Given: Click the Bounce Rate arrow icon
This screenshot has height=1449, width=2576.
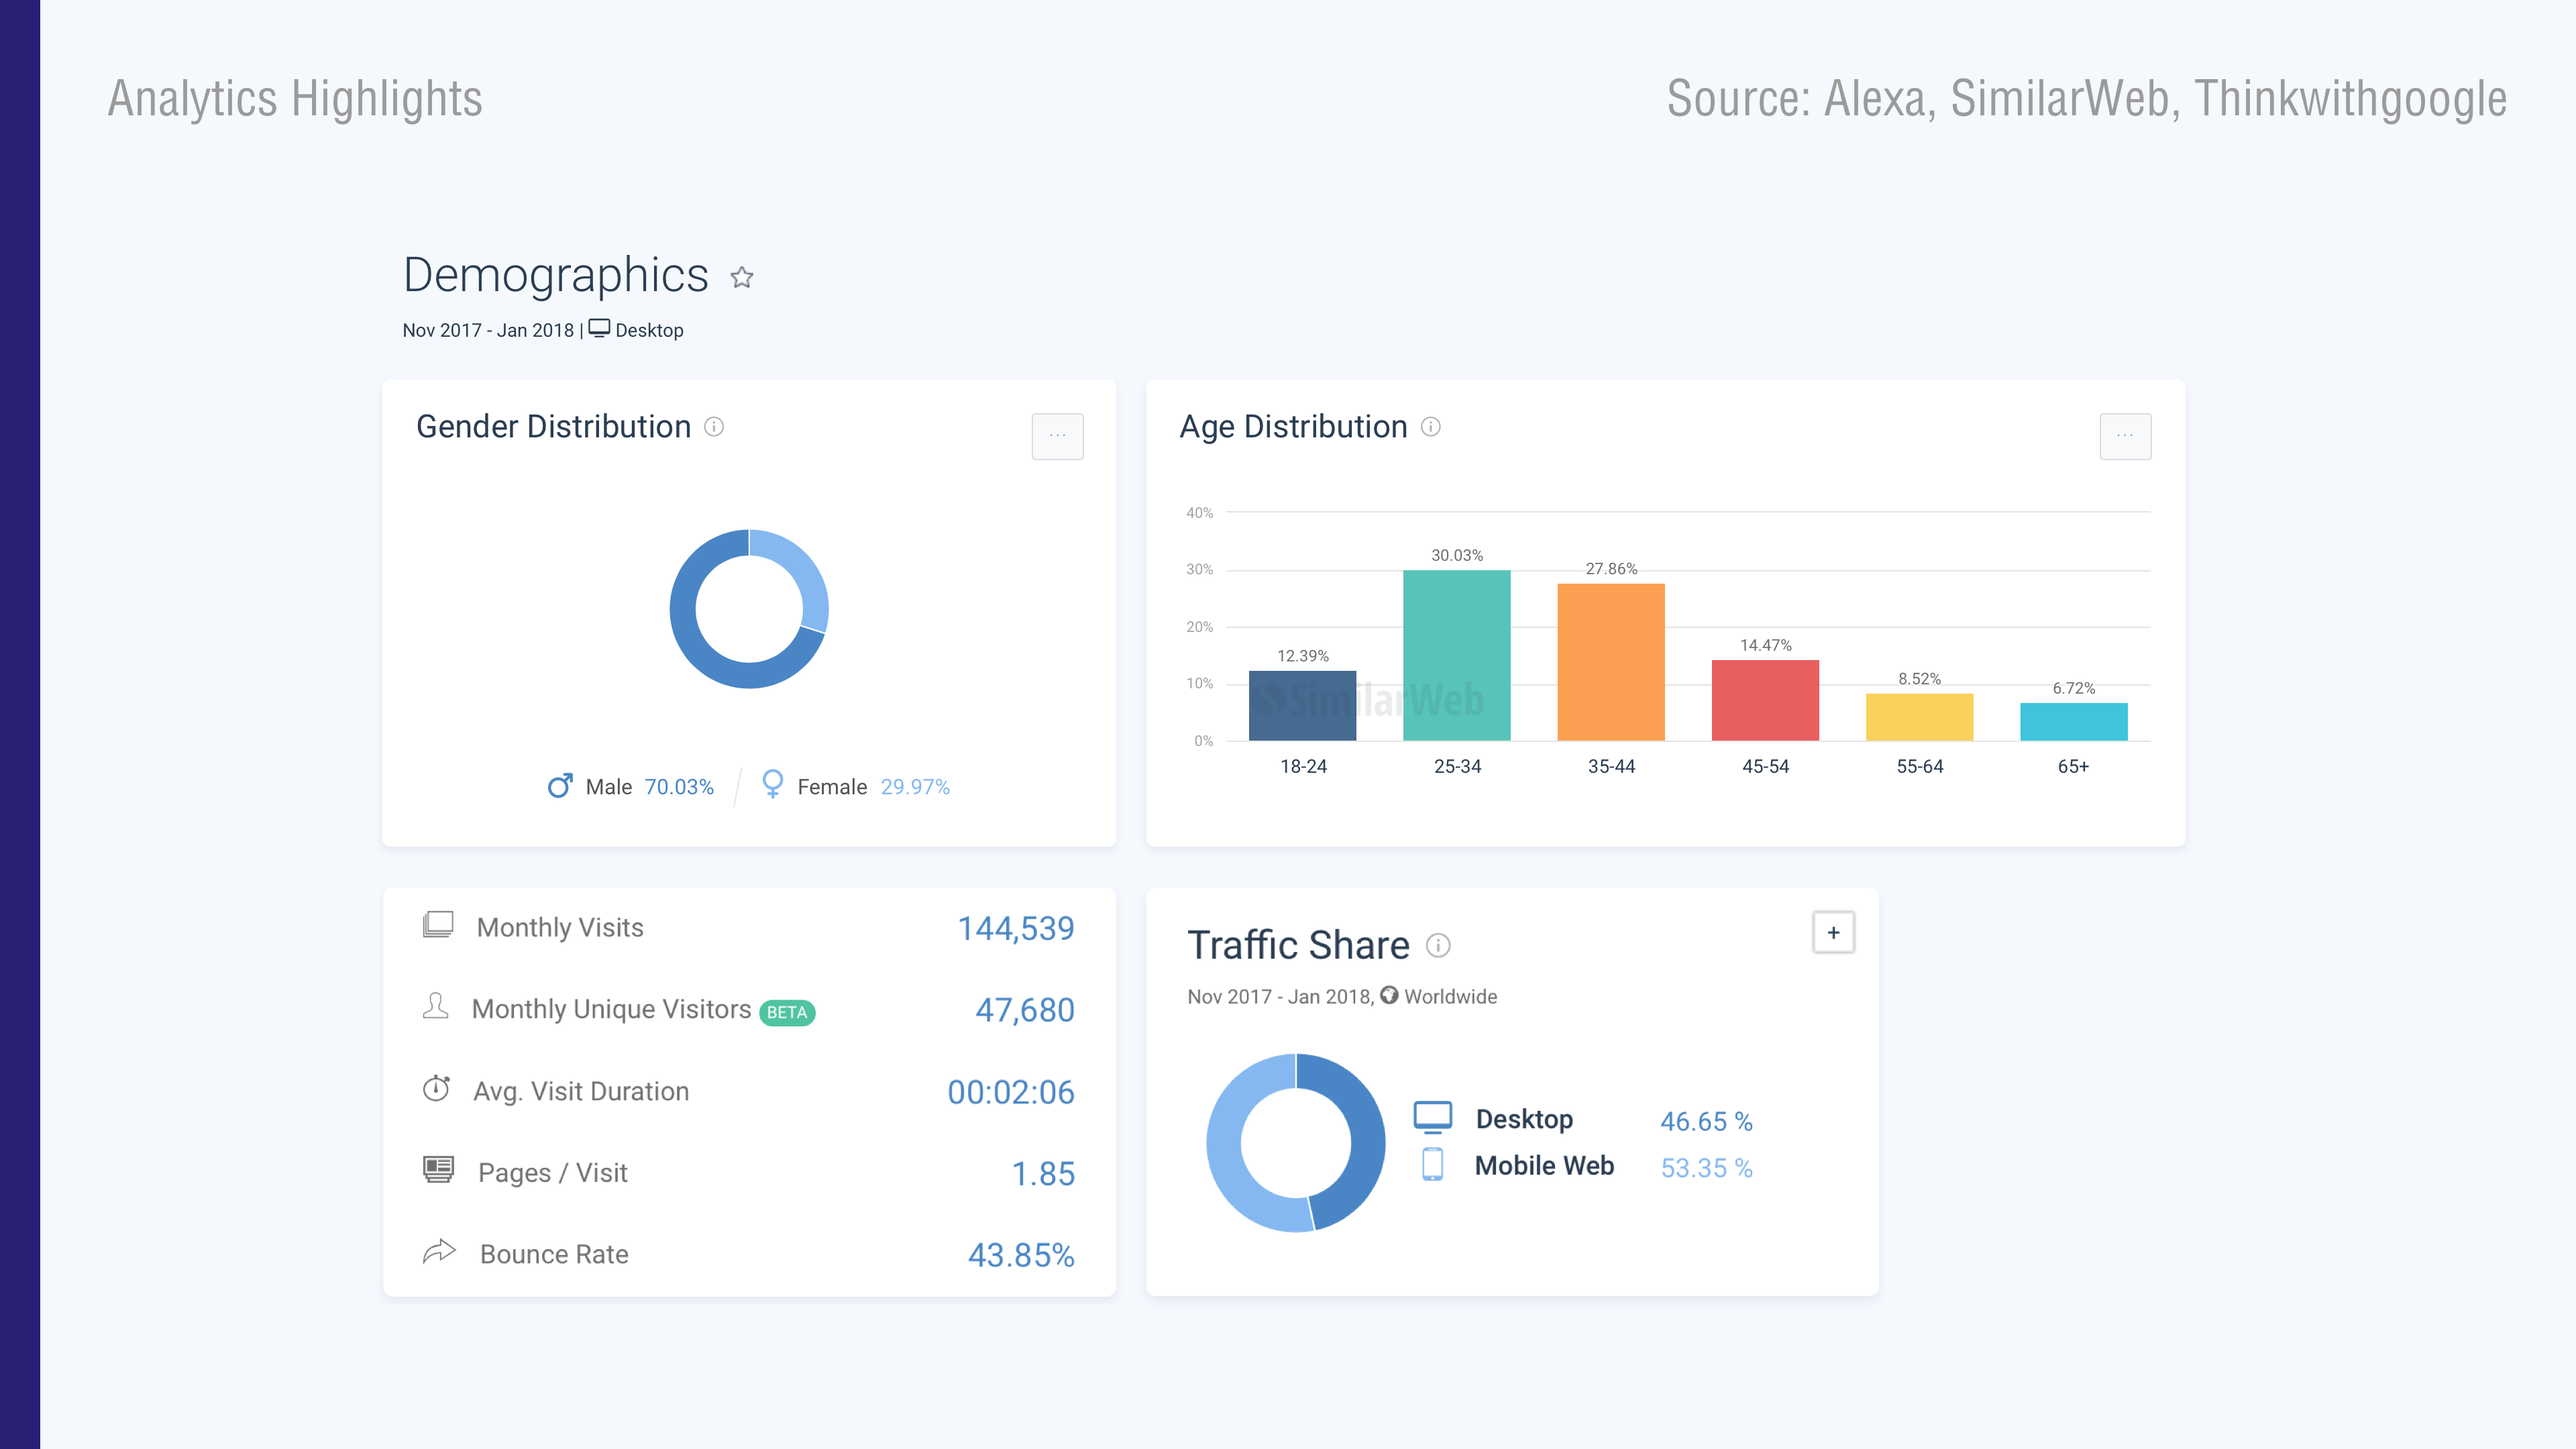Looking at the screenshot, I should 439,1252.
